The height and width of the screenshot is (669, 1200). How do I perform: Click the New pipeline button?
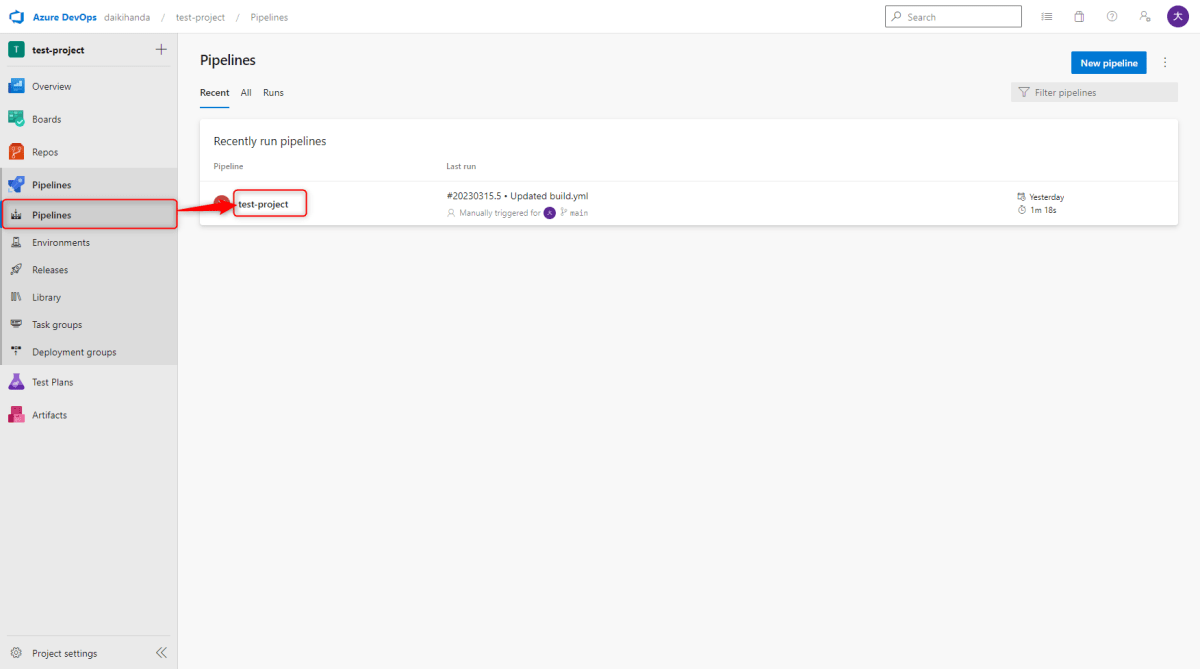point(1109,63)
